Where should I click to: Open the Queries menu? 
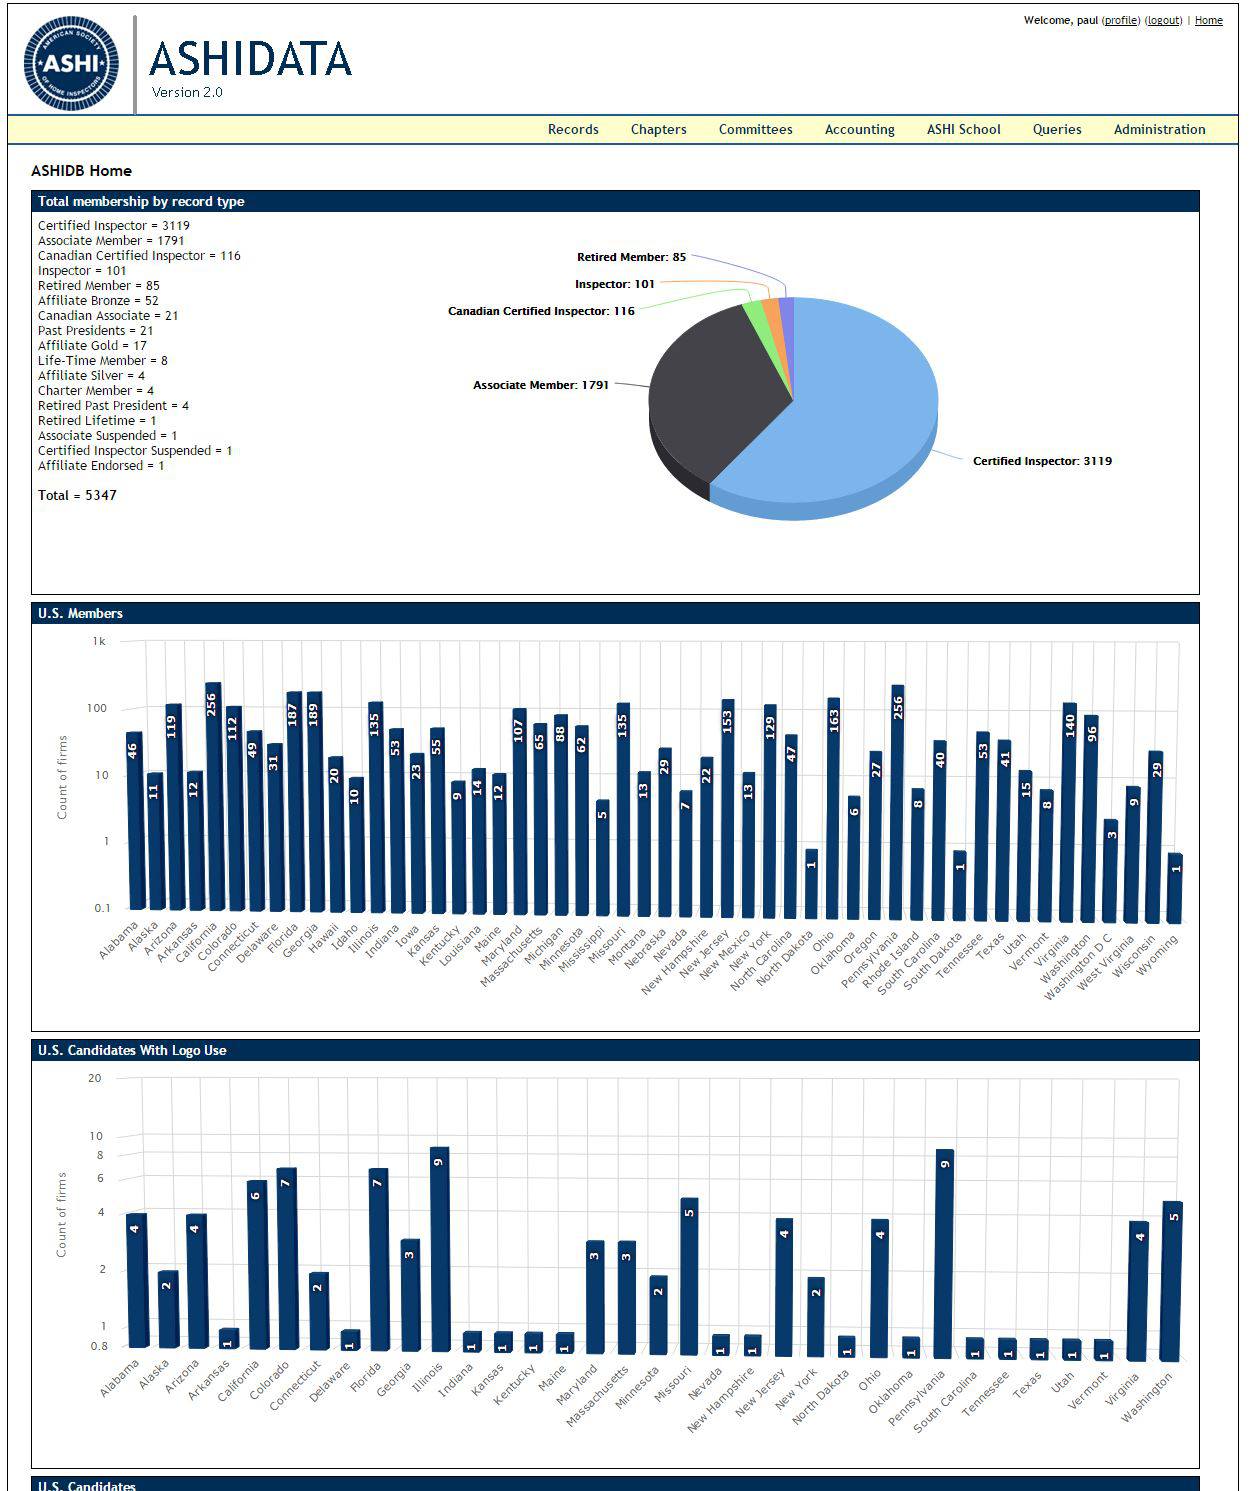pos(1057,129)
